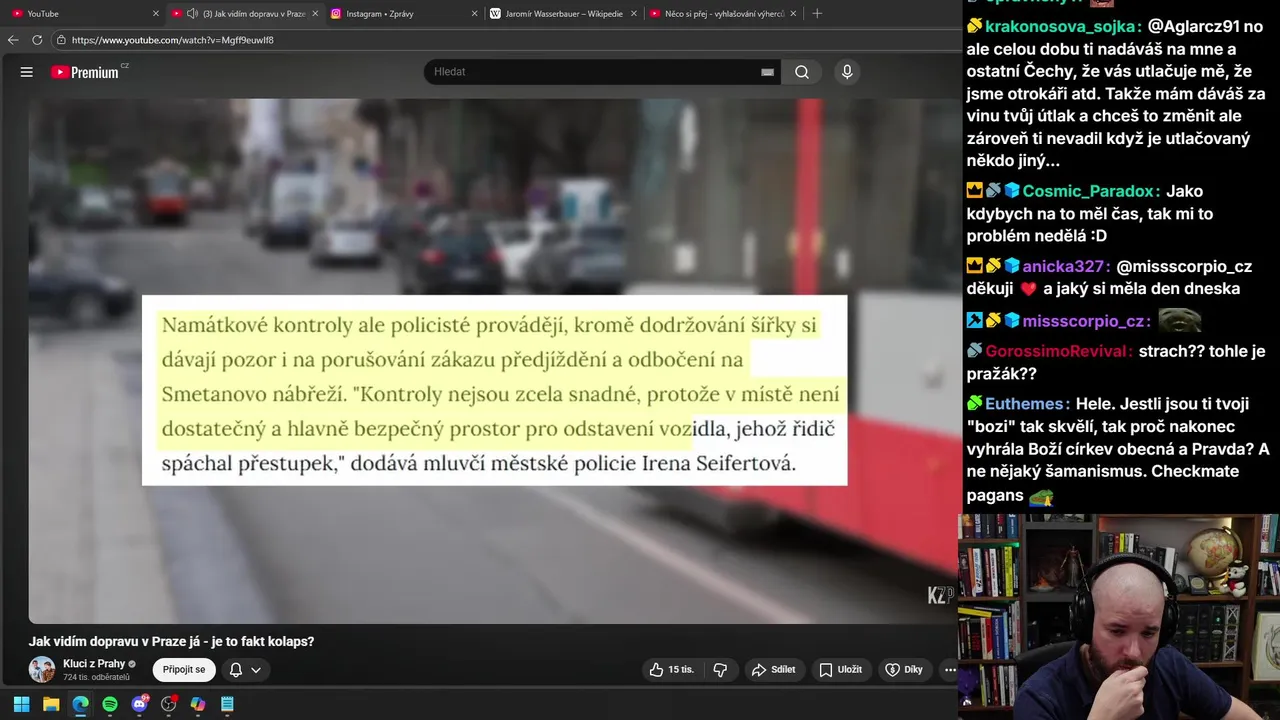Screen dimensions: 1280x720
Task: Close the Wikipedia tab
Action: tap(633, 13)
